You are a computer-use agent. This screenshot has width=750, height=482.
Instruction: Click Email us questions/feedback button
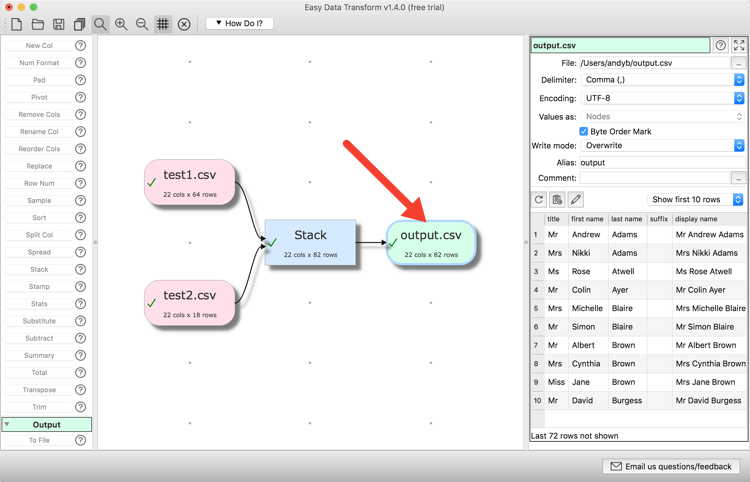[672, 466]
